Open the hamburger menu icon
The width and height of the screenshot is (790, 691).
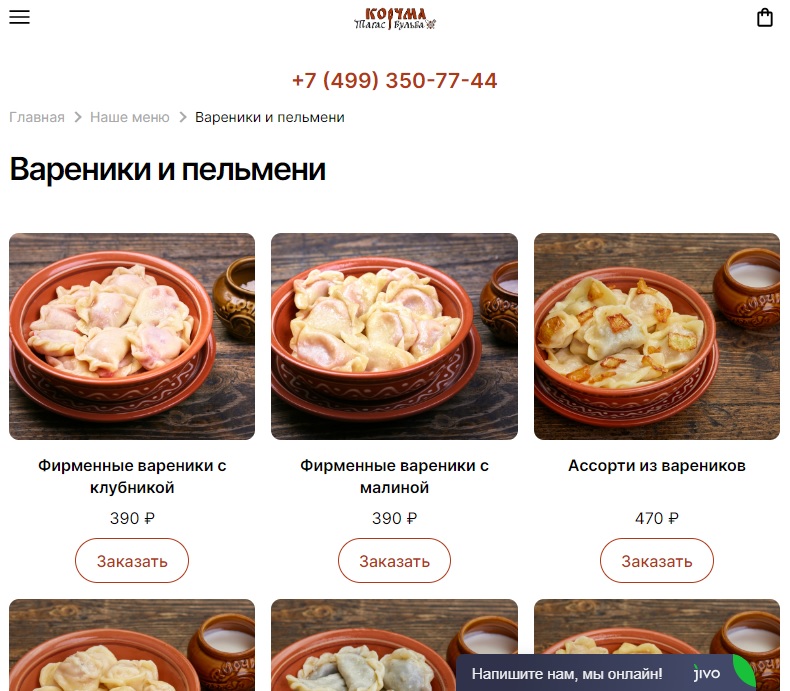tap(19, 17)
